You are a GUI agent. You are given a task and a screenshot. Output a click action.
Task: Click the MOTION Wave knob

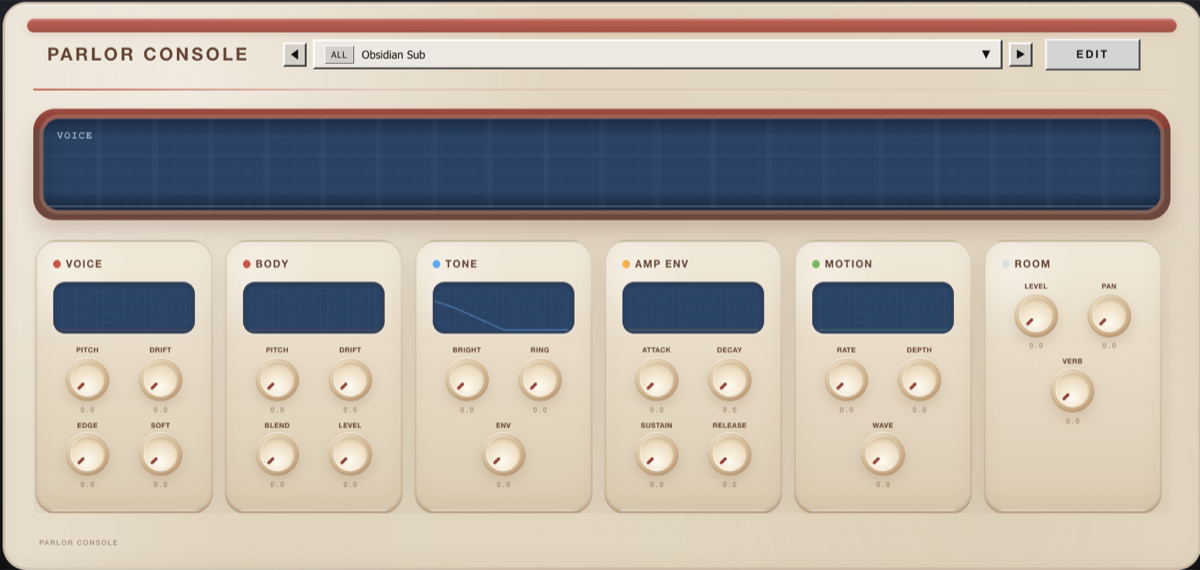pyautogui.click(x=883, y=455)
